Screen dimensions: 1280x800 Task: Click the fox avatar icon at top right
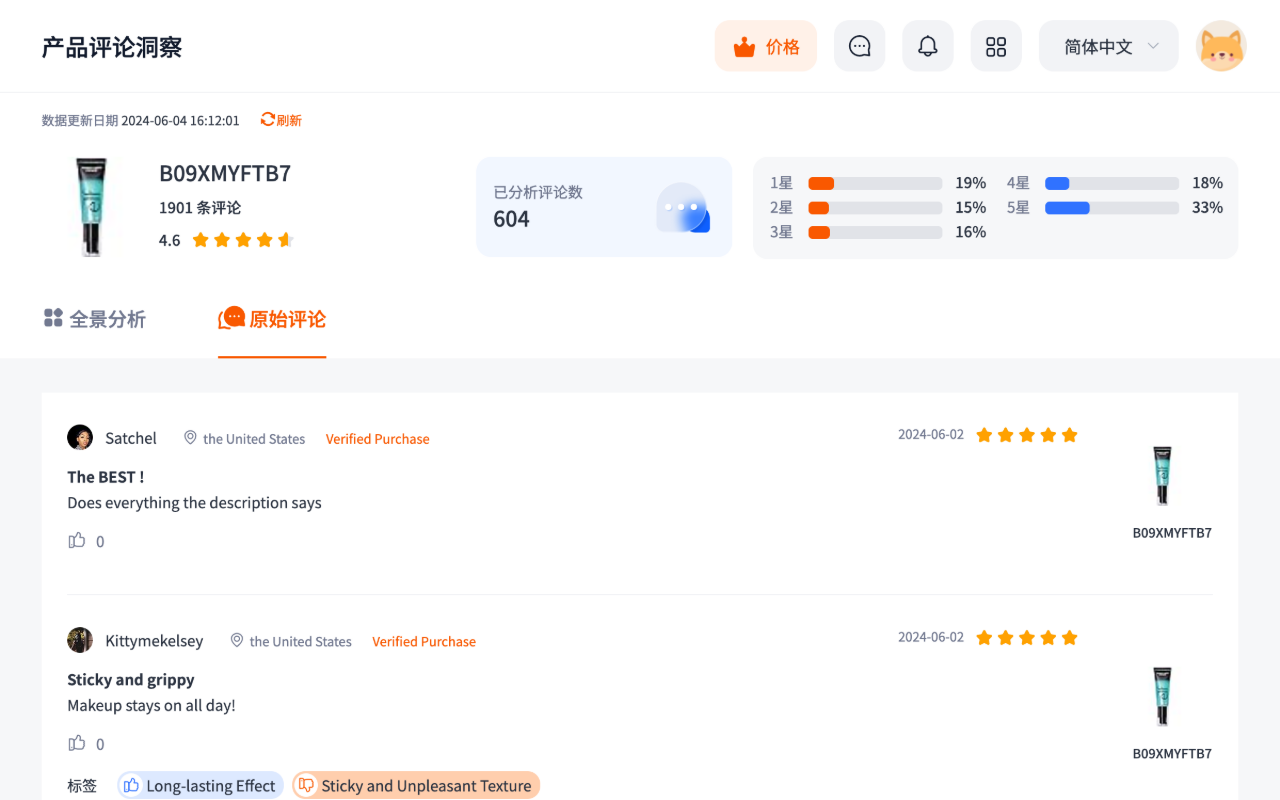(1221, 45)
